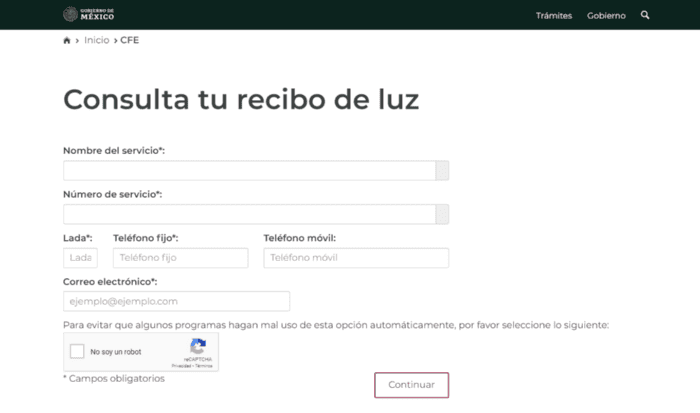This screenshot has height=413, width=700.
Task: Click the Teléfono fijo input
Action: pyautogui.click(x=180, y=258)
